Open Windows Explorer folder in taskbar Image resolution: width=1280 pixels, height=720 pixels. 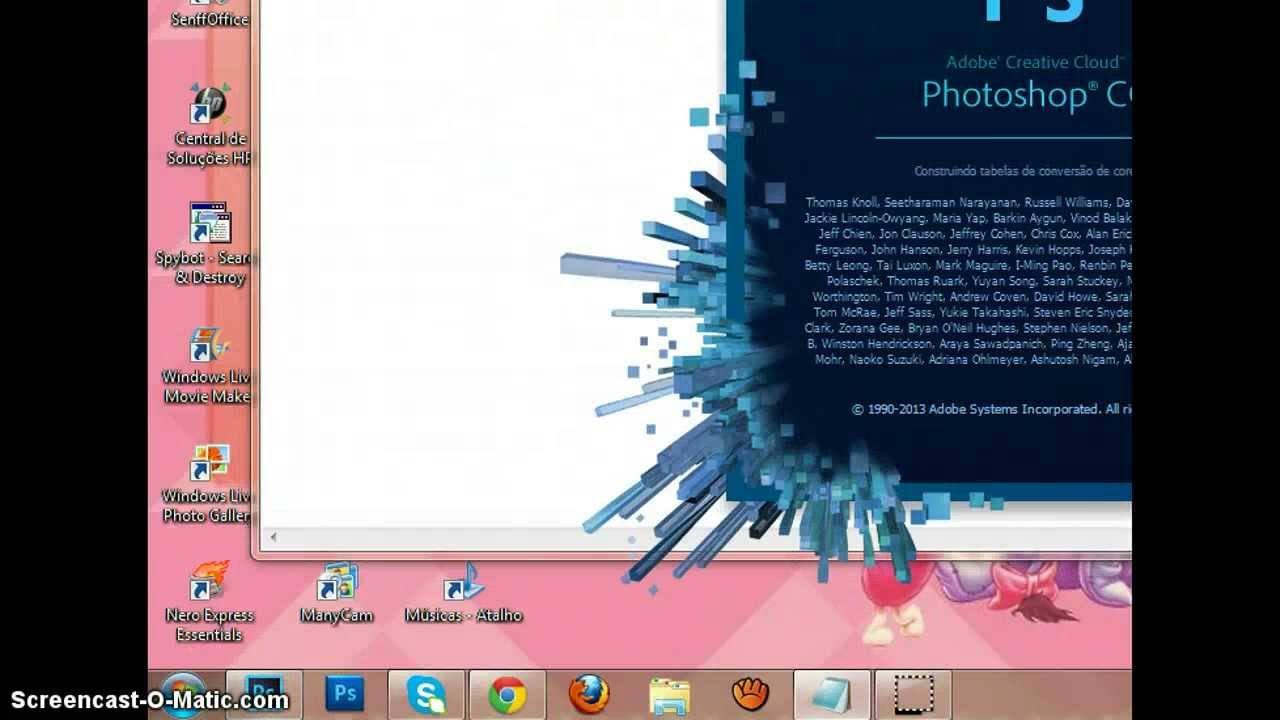(x=669, y=694)
